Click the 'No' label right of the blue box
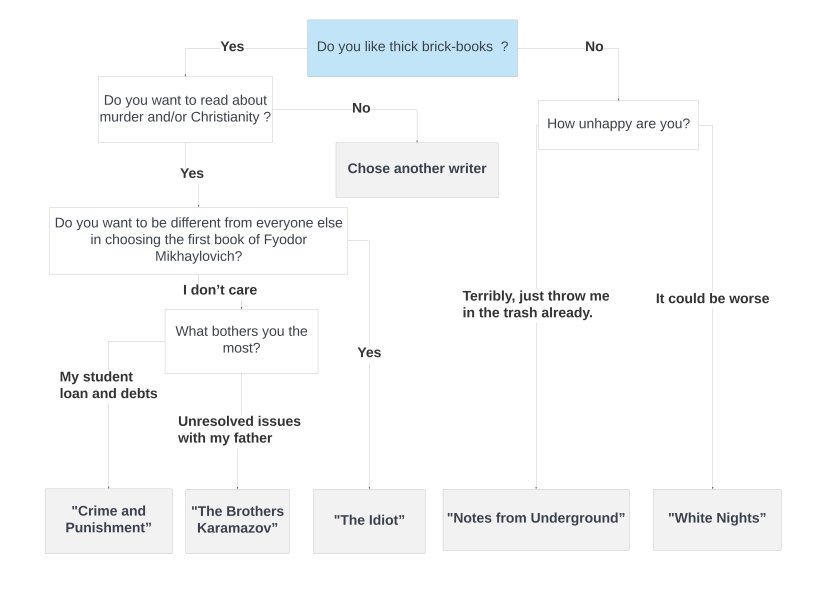The width and height of the screenshot is (817, 600). click(594, 46)
